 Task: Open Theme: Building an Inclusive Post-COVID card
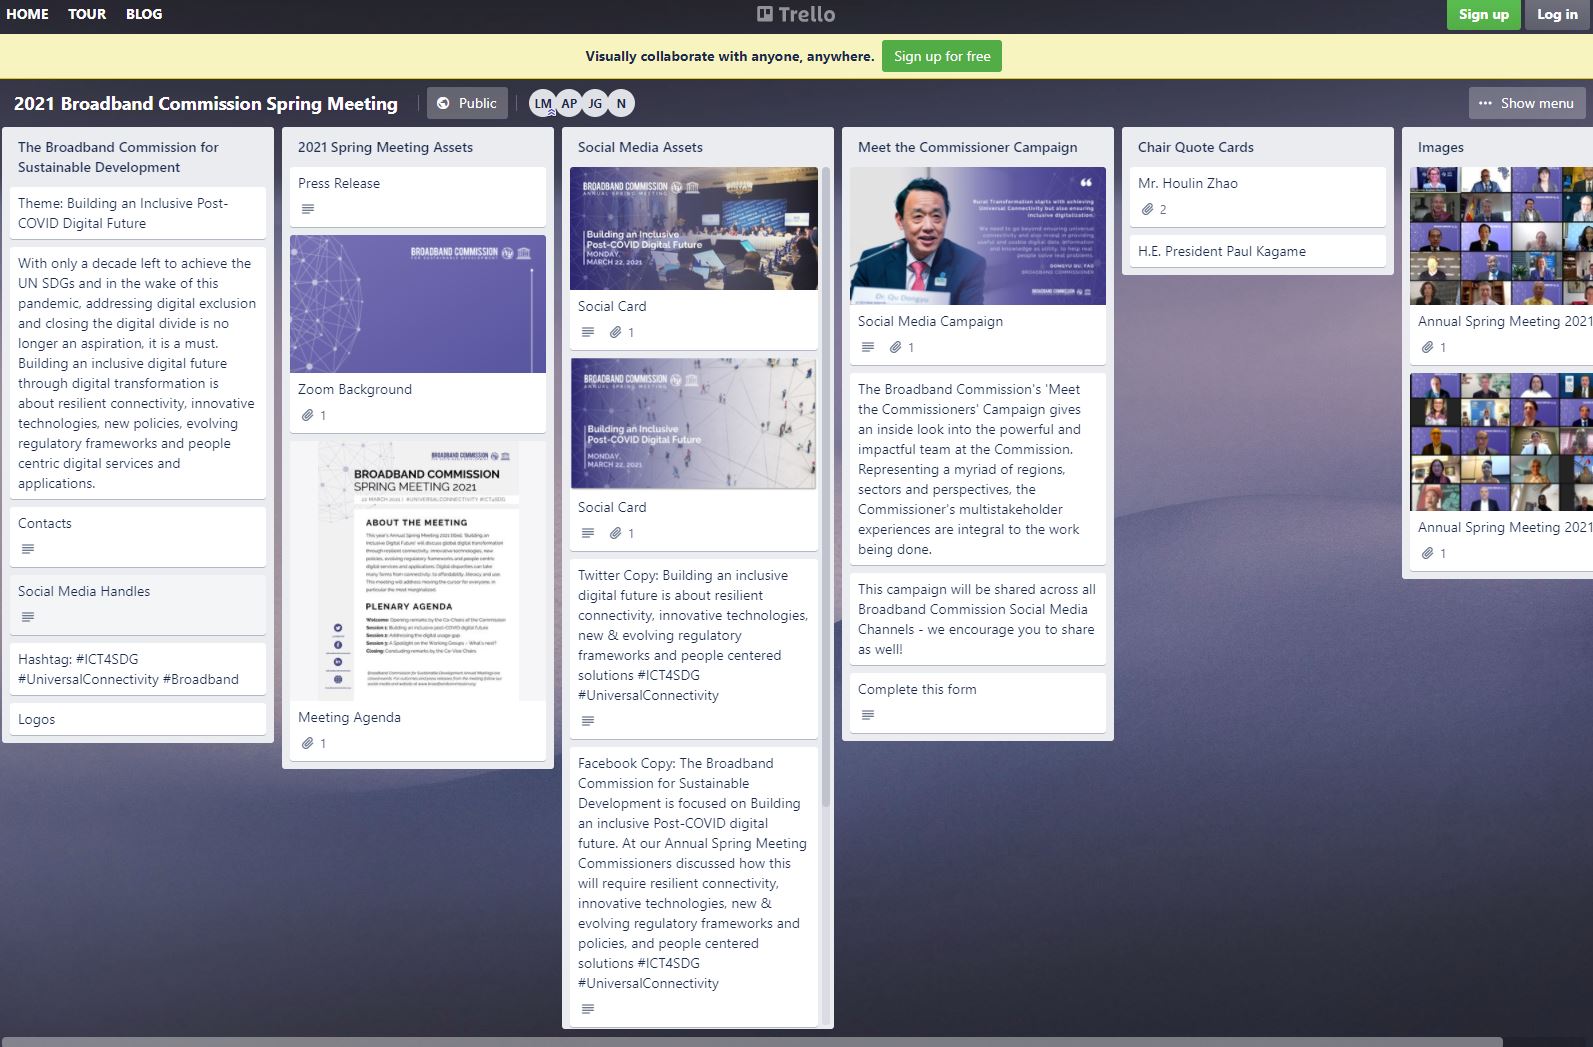tap(138, 213)
